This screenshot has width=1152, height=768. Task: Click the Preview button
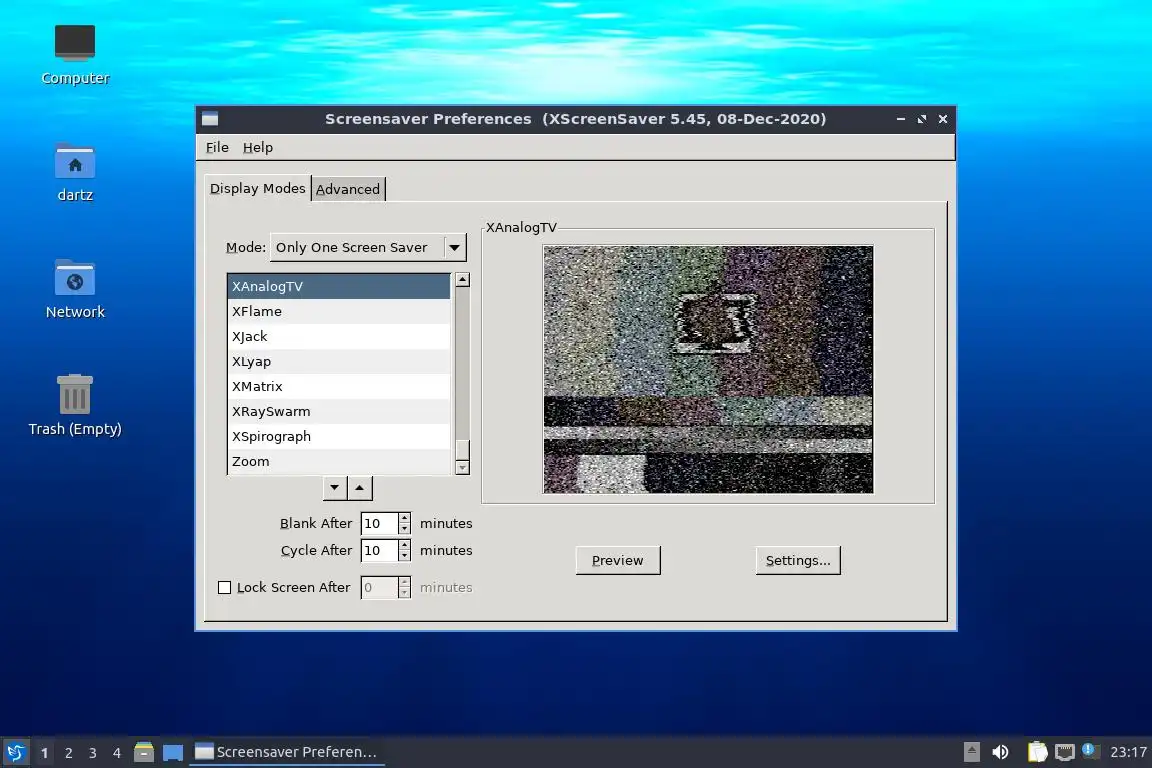pyautogui.click(x=618, y=560)
